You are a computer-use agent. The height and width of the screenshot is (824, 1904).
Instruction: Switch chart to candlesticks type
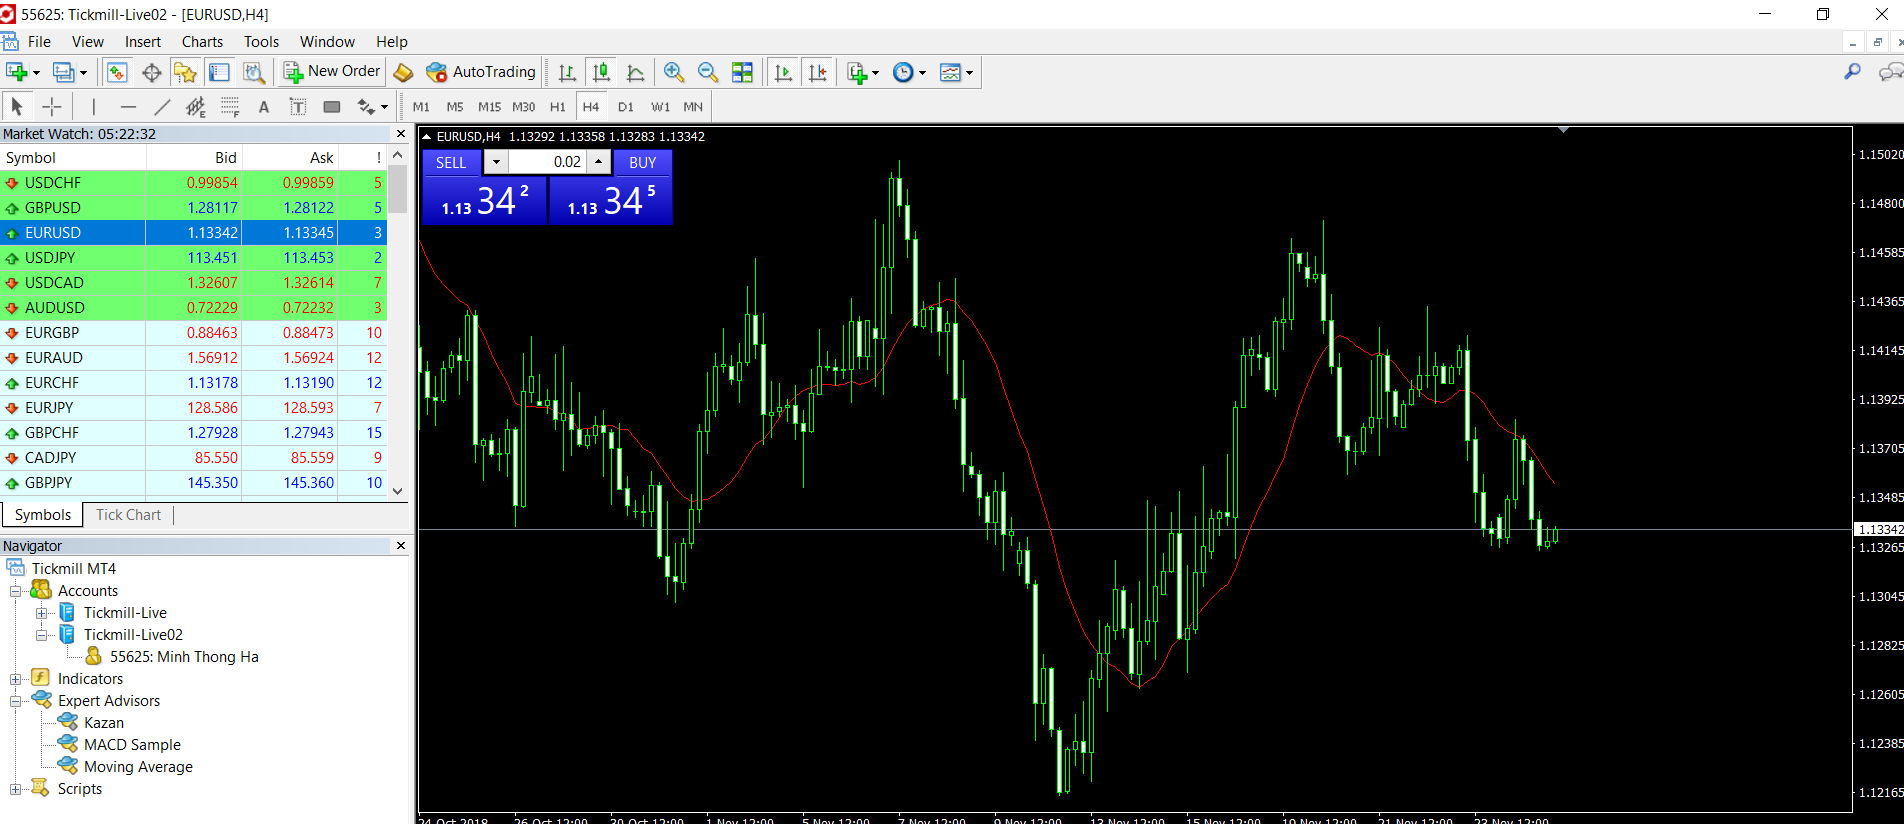pos(601,72)
